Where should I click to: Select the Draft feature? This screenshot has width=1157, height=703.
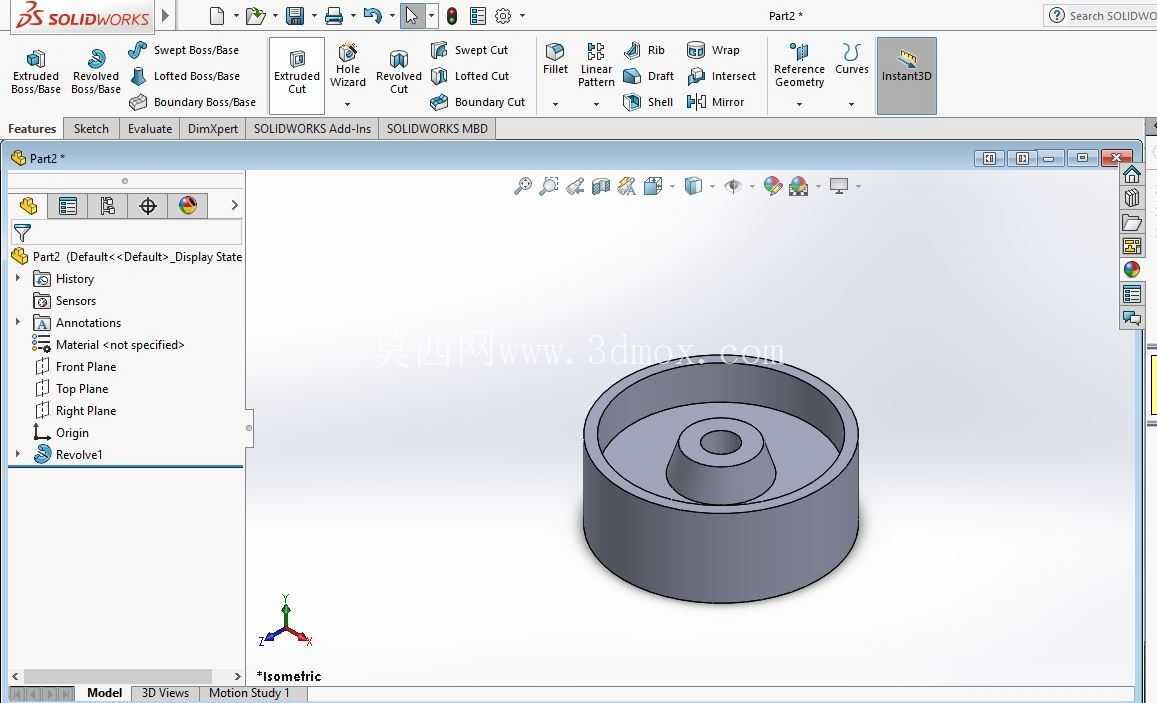(x=649, y=76)
